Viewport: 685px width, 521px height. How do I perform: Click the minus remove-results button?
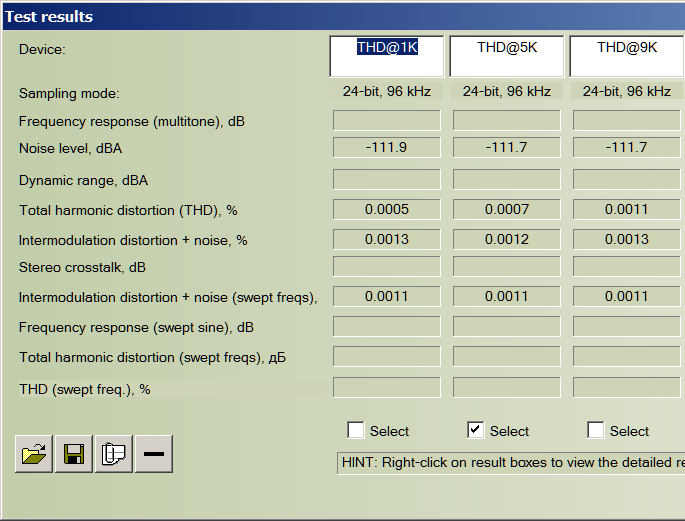pyautogui.click(x=154, y=454)
